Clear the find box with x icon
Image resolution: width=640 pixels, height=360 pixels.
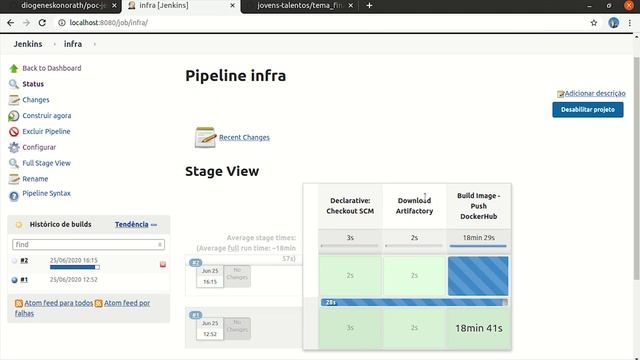(160, 244)
